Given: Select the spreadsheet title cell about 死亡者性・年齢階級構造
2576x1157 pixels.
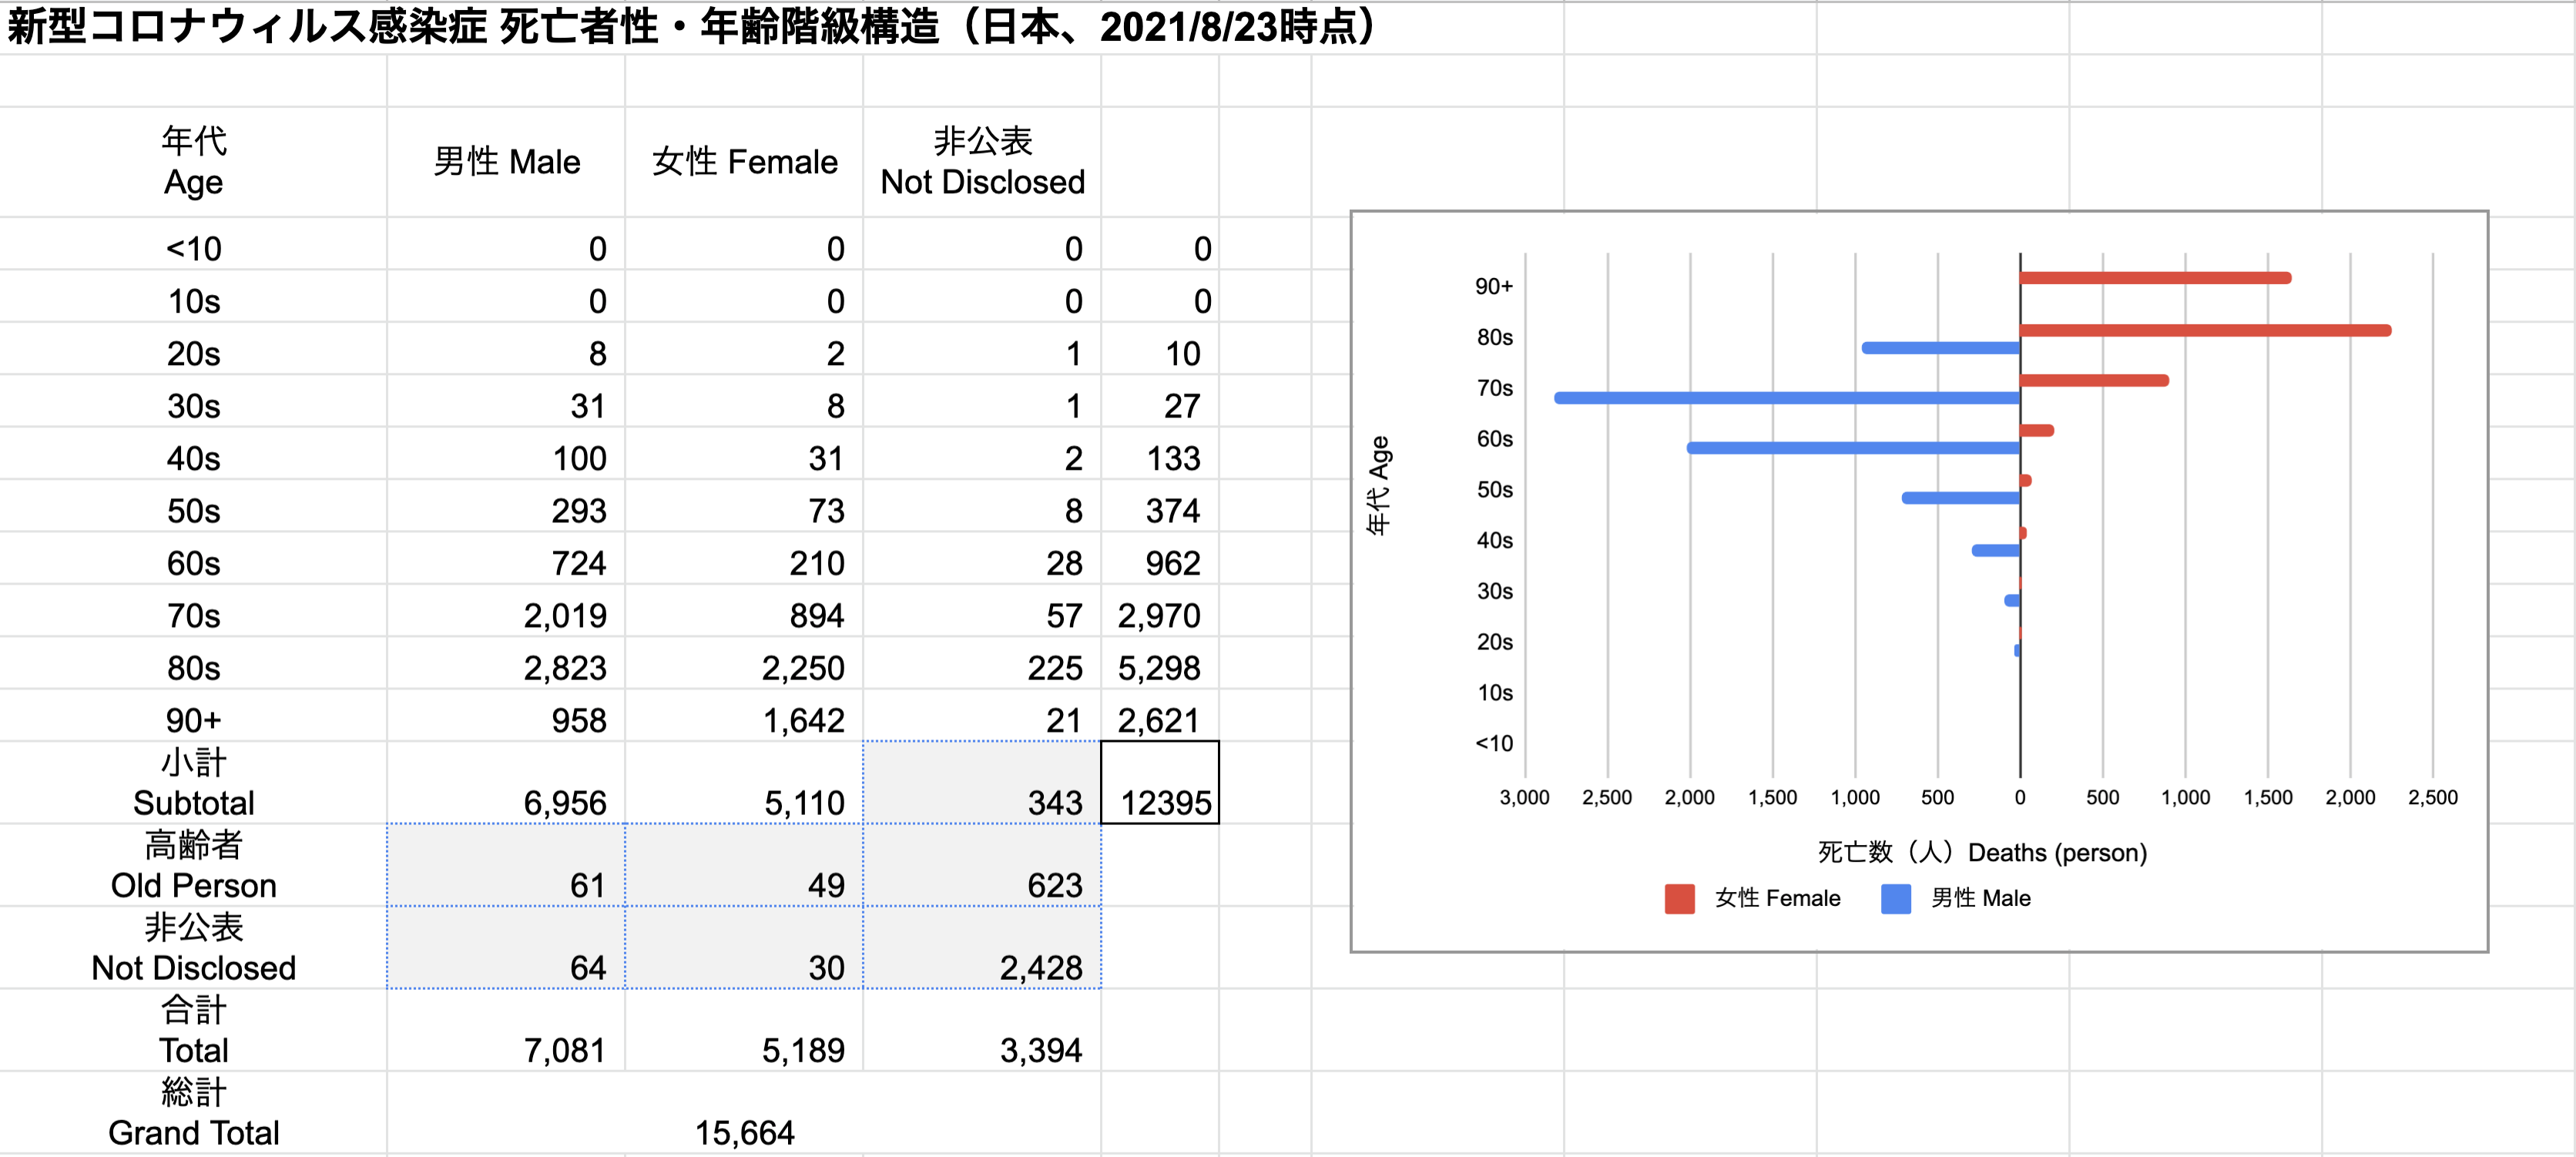Looking at the screenshot, I should coord(694,27).
